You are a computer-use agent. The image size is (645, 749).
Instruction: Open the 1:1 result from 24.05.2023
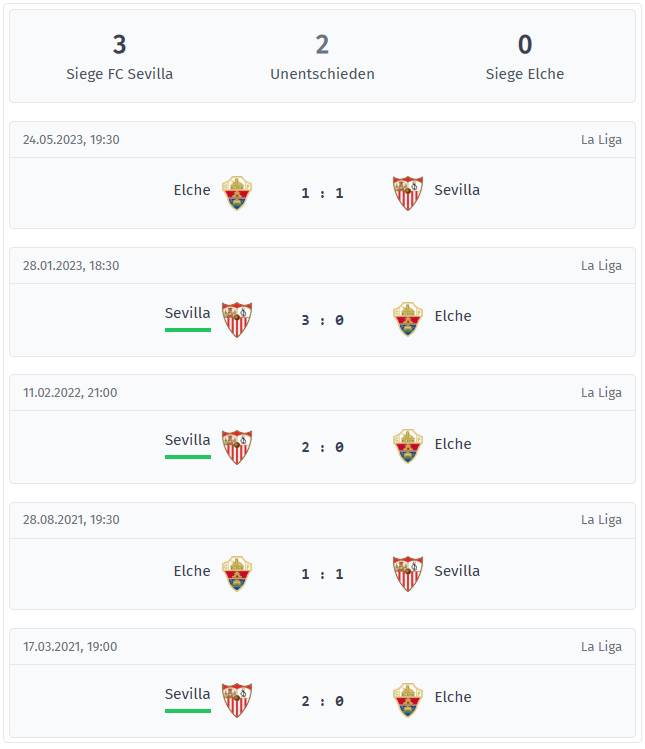click(x=322, y=193)
